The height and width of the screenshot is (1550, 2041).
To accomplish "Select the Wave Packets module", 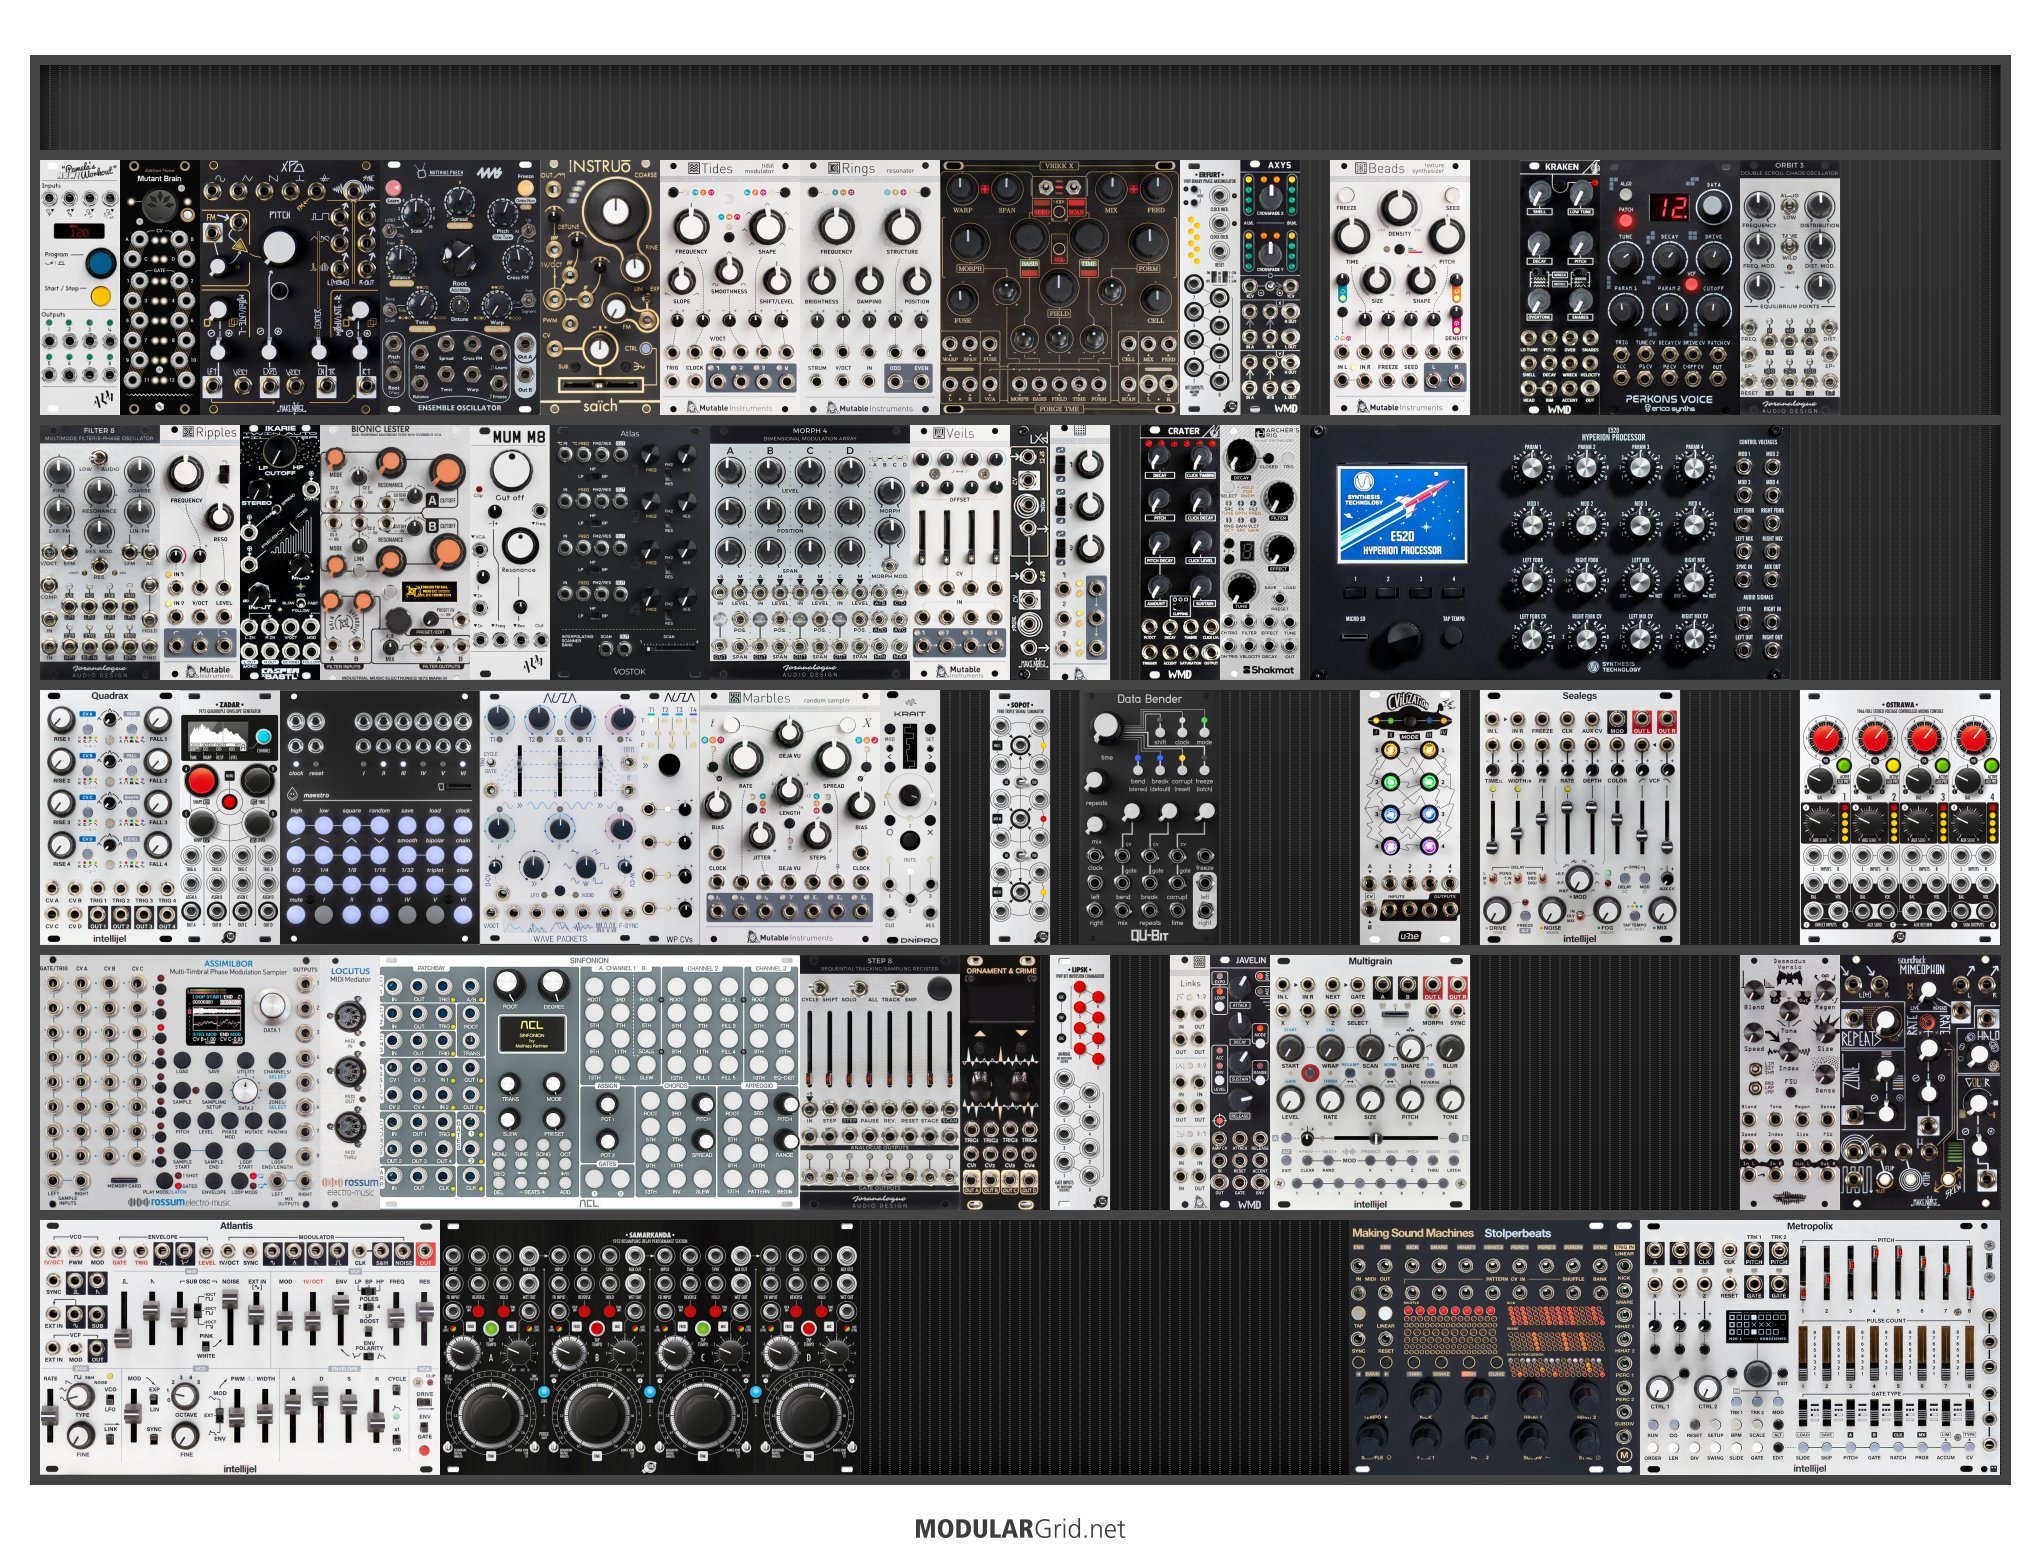I will point(560,817).
